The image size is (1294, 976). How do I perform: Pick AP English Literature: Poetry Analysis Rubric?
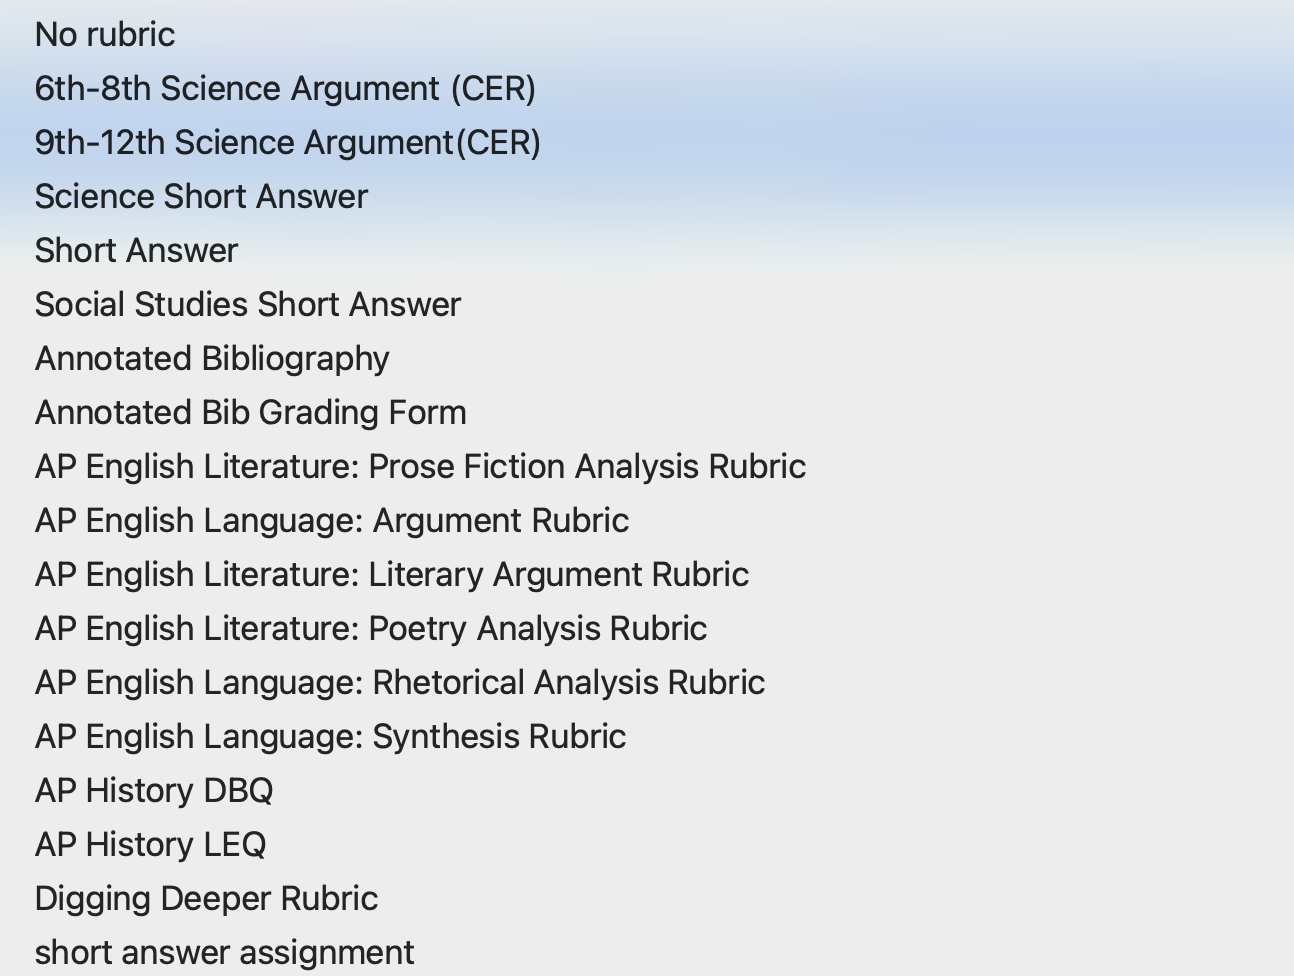click(371, 628)
